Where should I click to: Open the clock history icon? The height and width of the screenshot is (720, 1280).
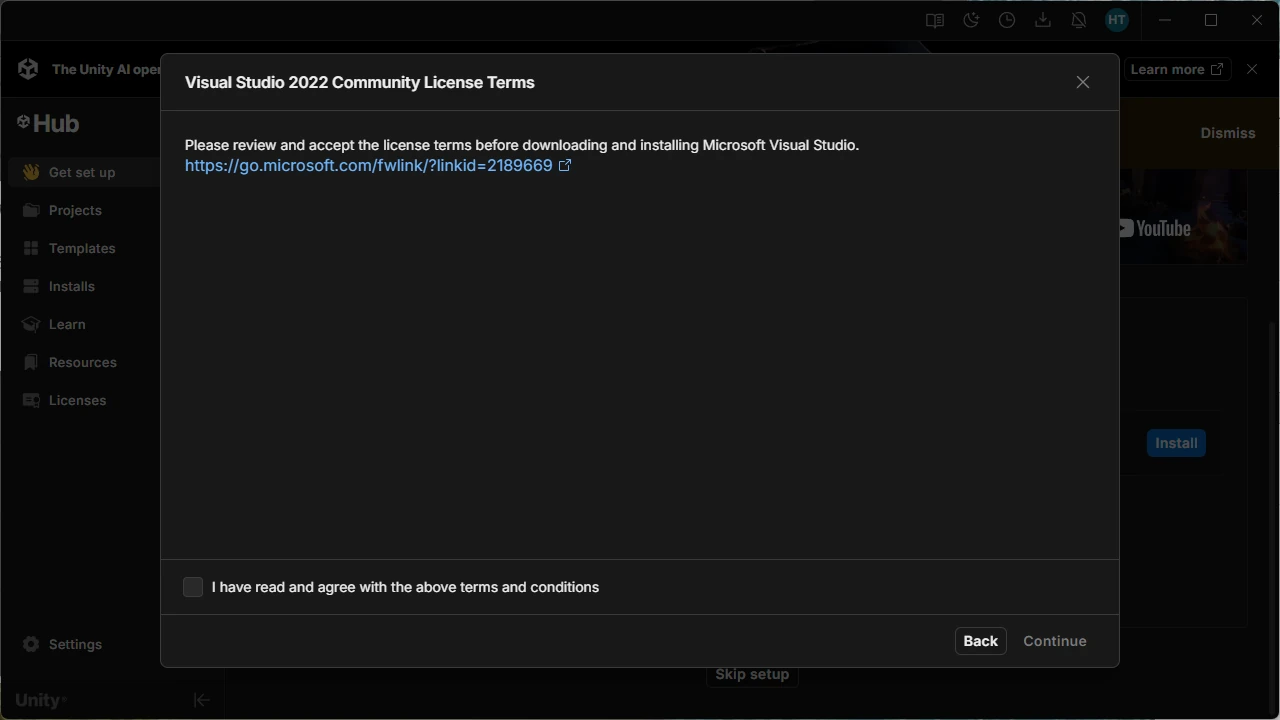point(1007,20)
